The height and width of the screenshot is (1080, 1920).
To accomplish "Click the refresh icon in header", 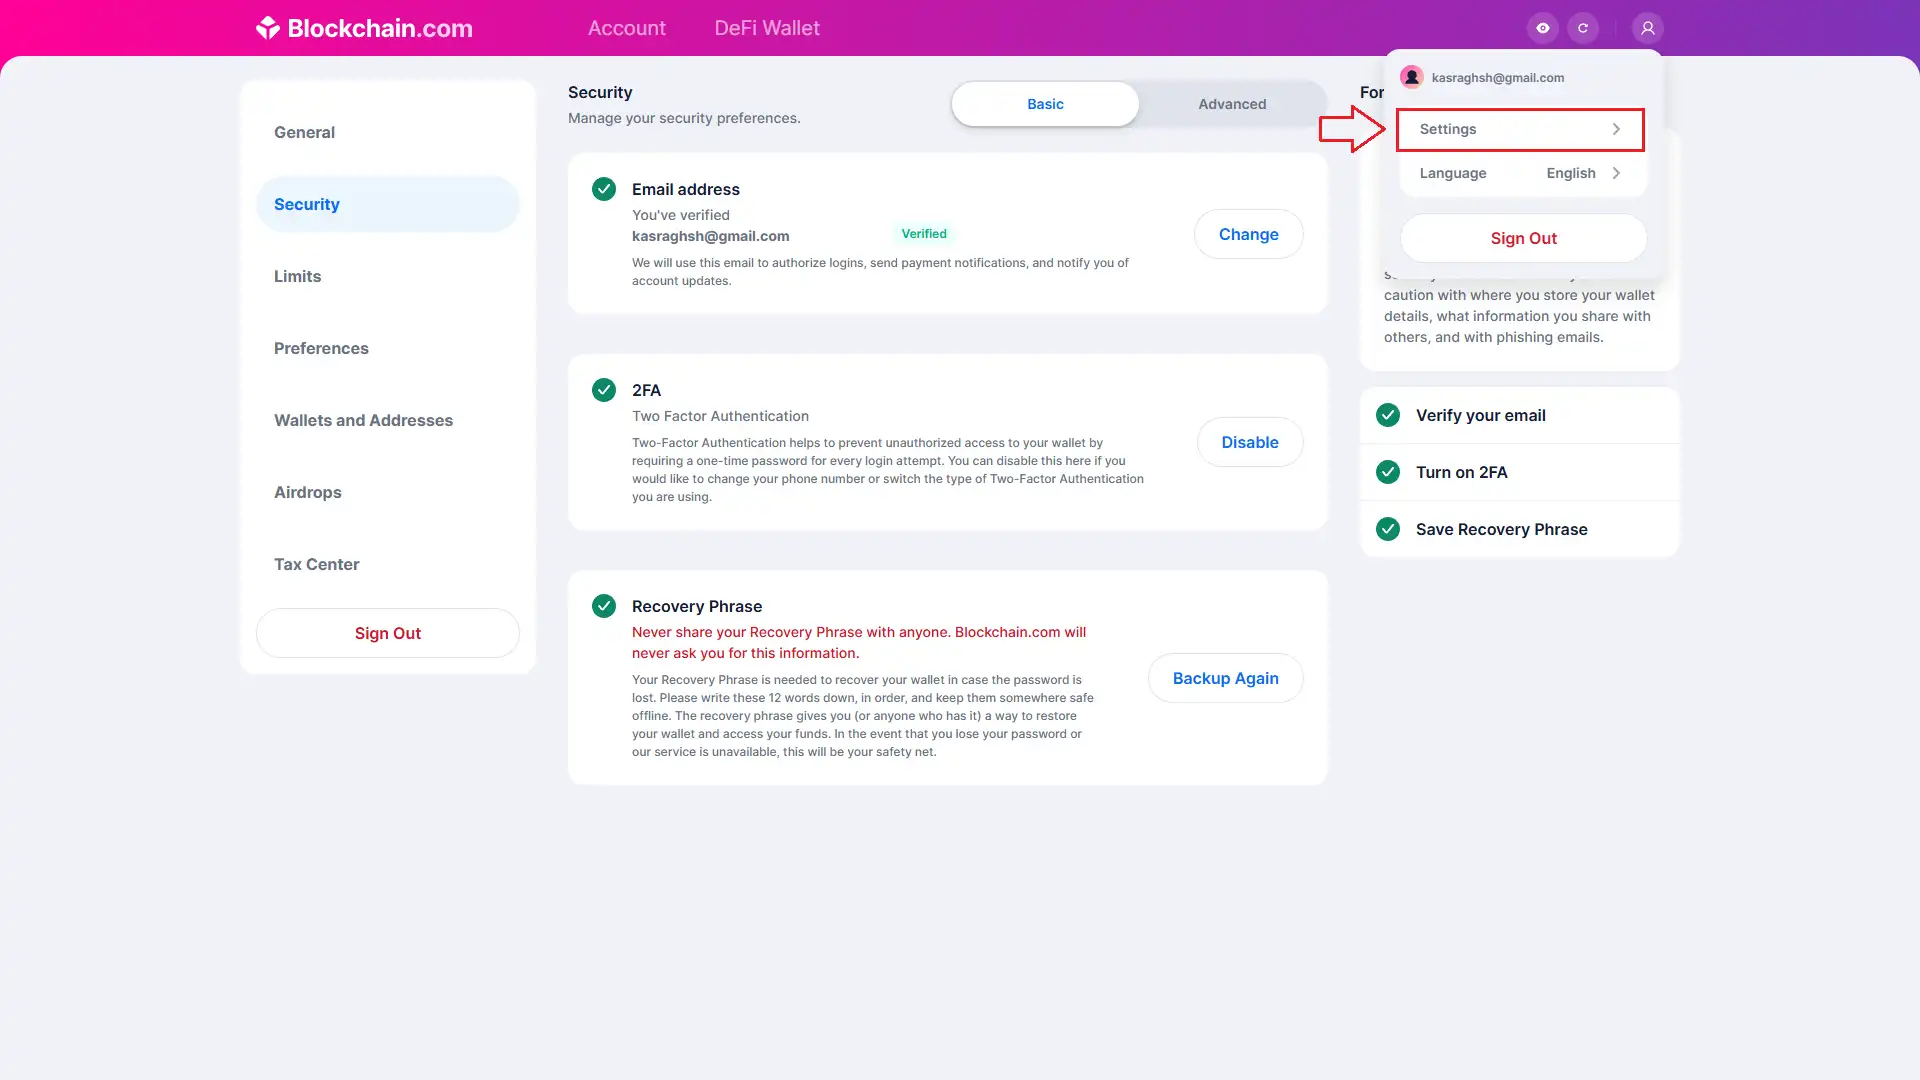I will point(1583,28).
